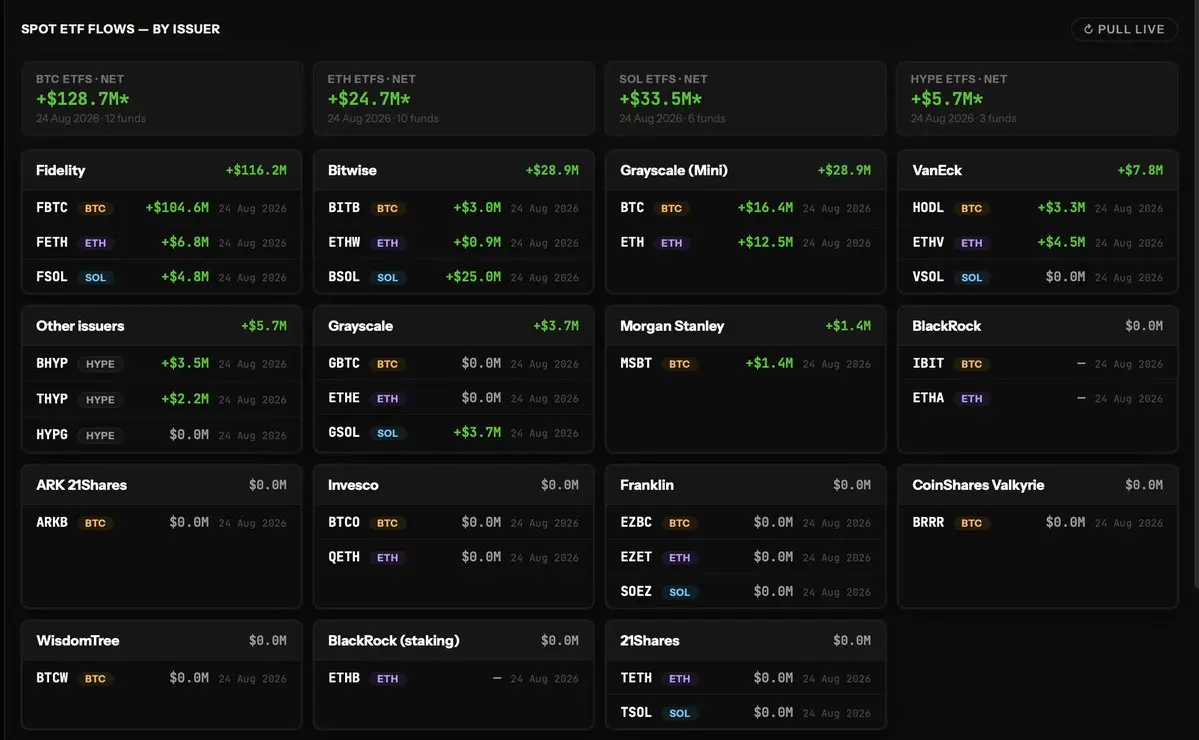Click the Morgan Stanley issuer header

[746, 326]
